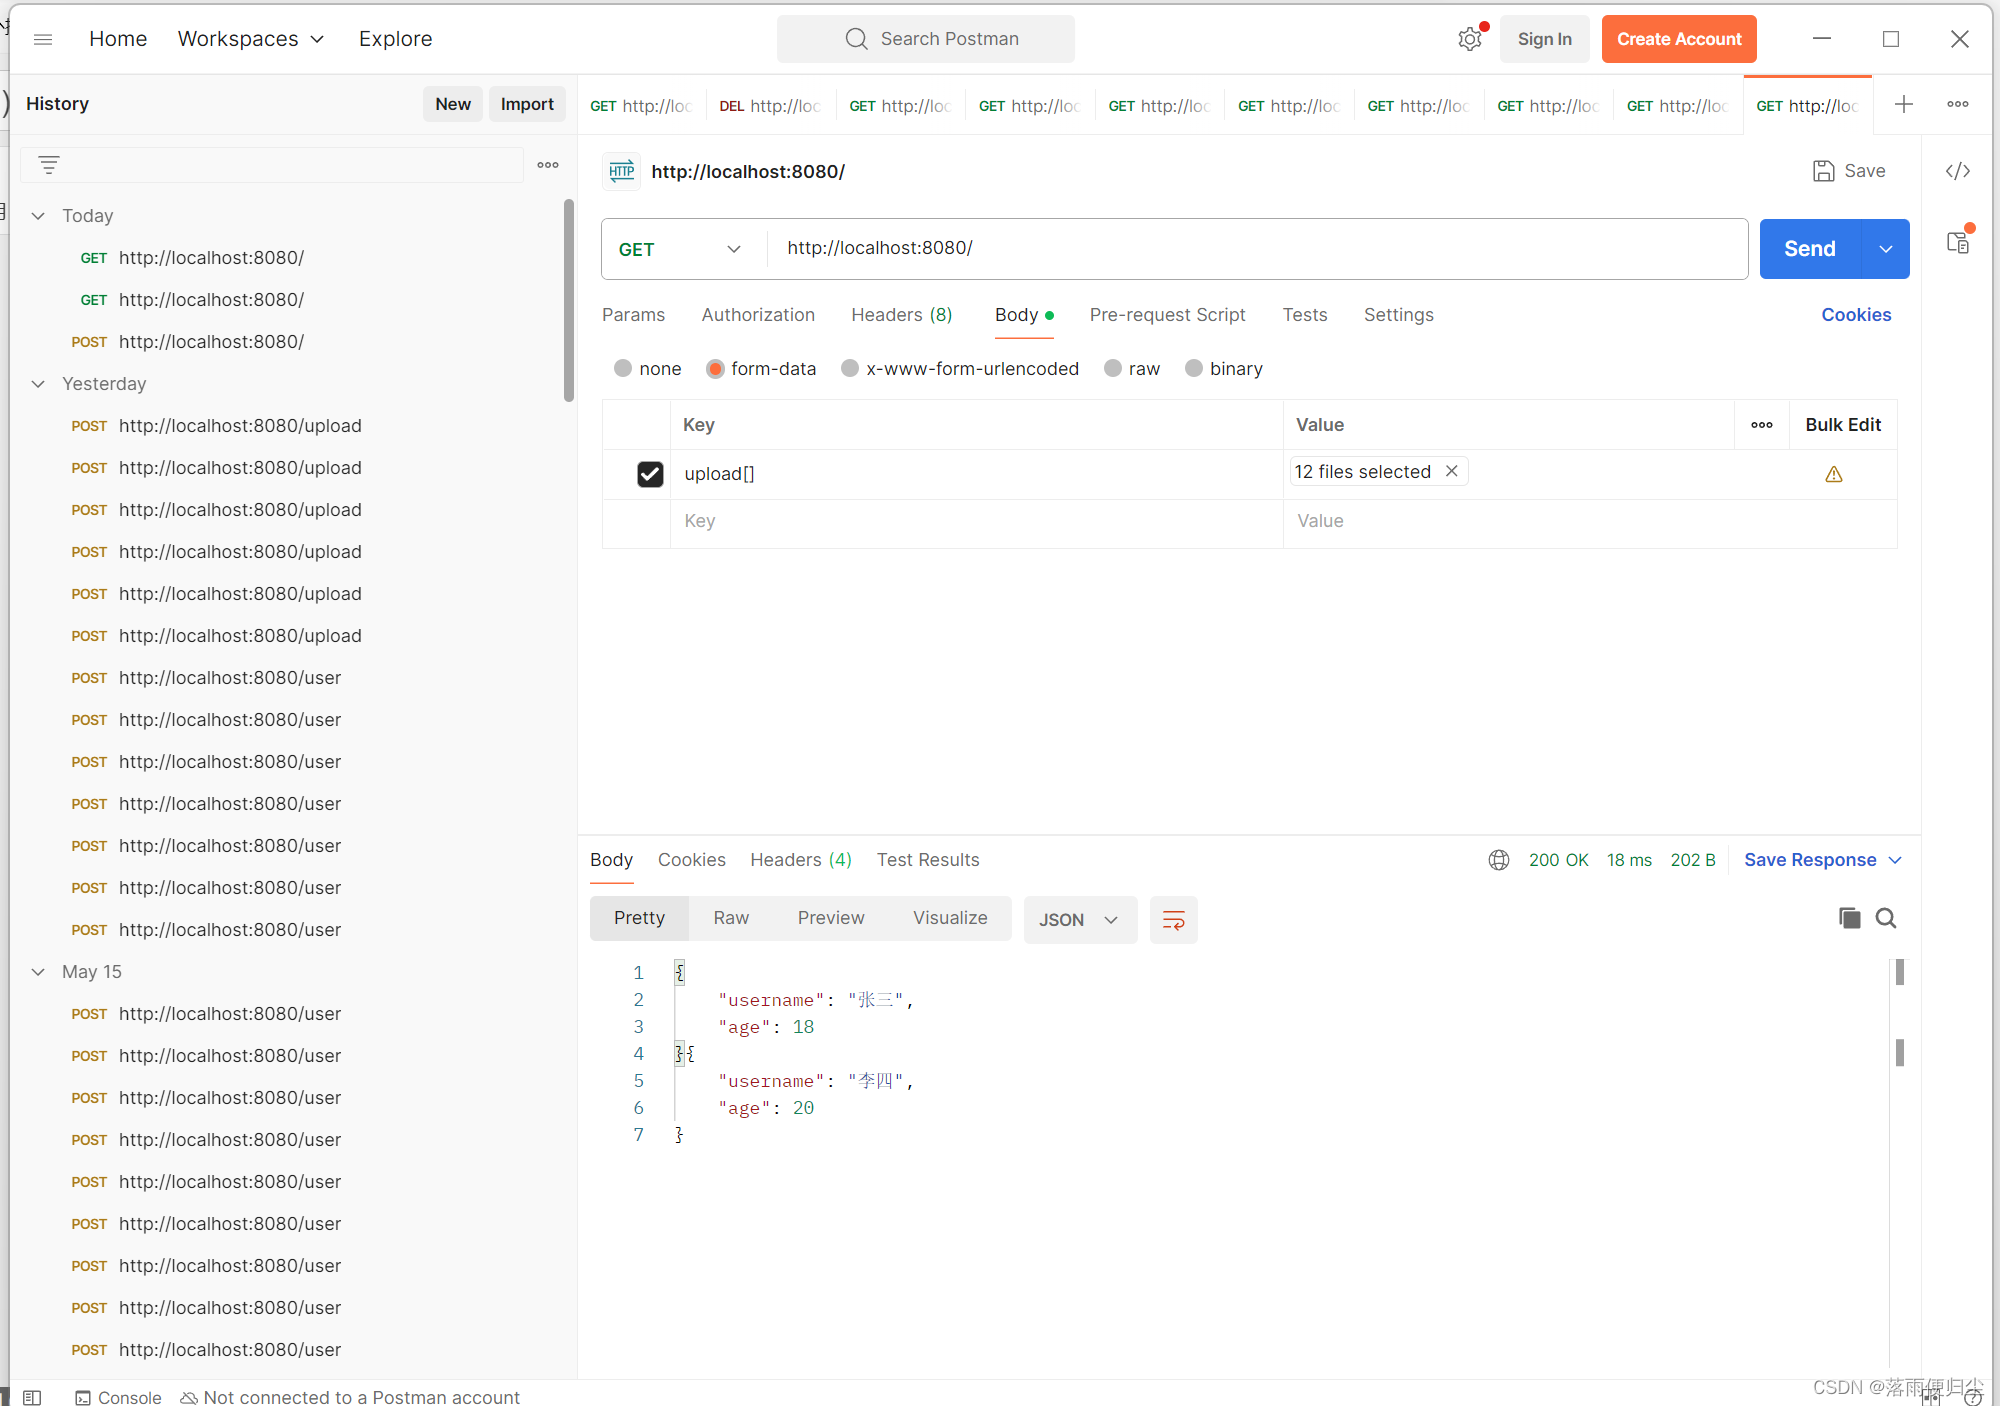Select the DEL http://loc request tab

[771, 105]
